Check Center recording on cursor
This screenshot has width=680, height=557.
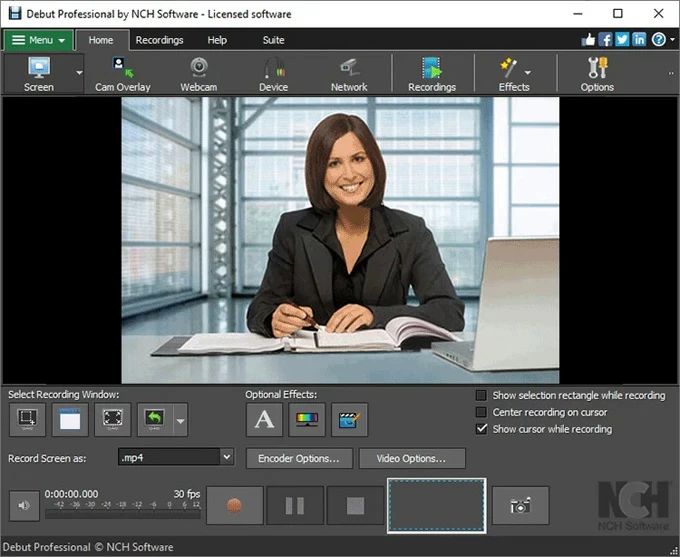pyautogui.click(x=482, y=412)
